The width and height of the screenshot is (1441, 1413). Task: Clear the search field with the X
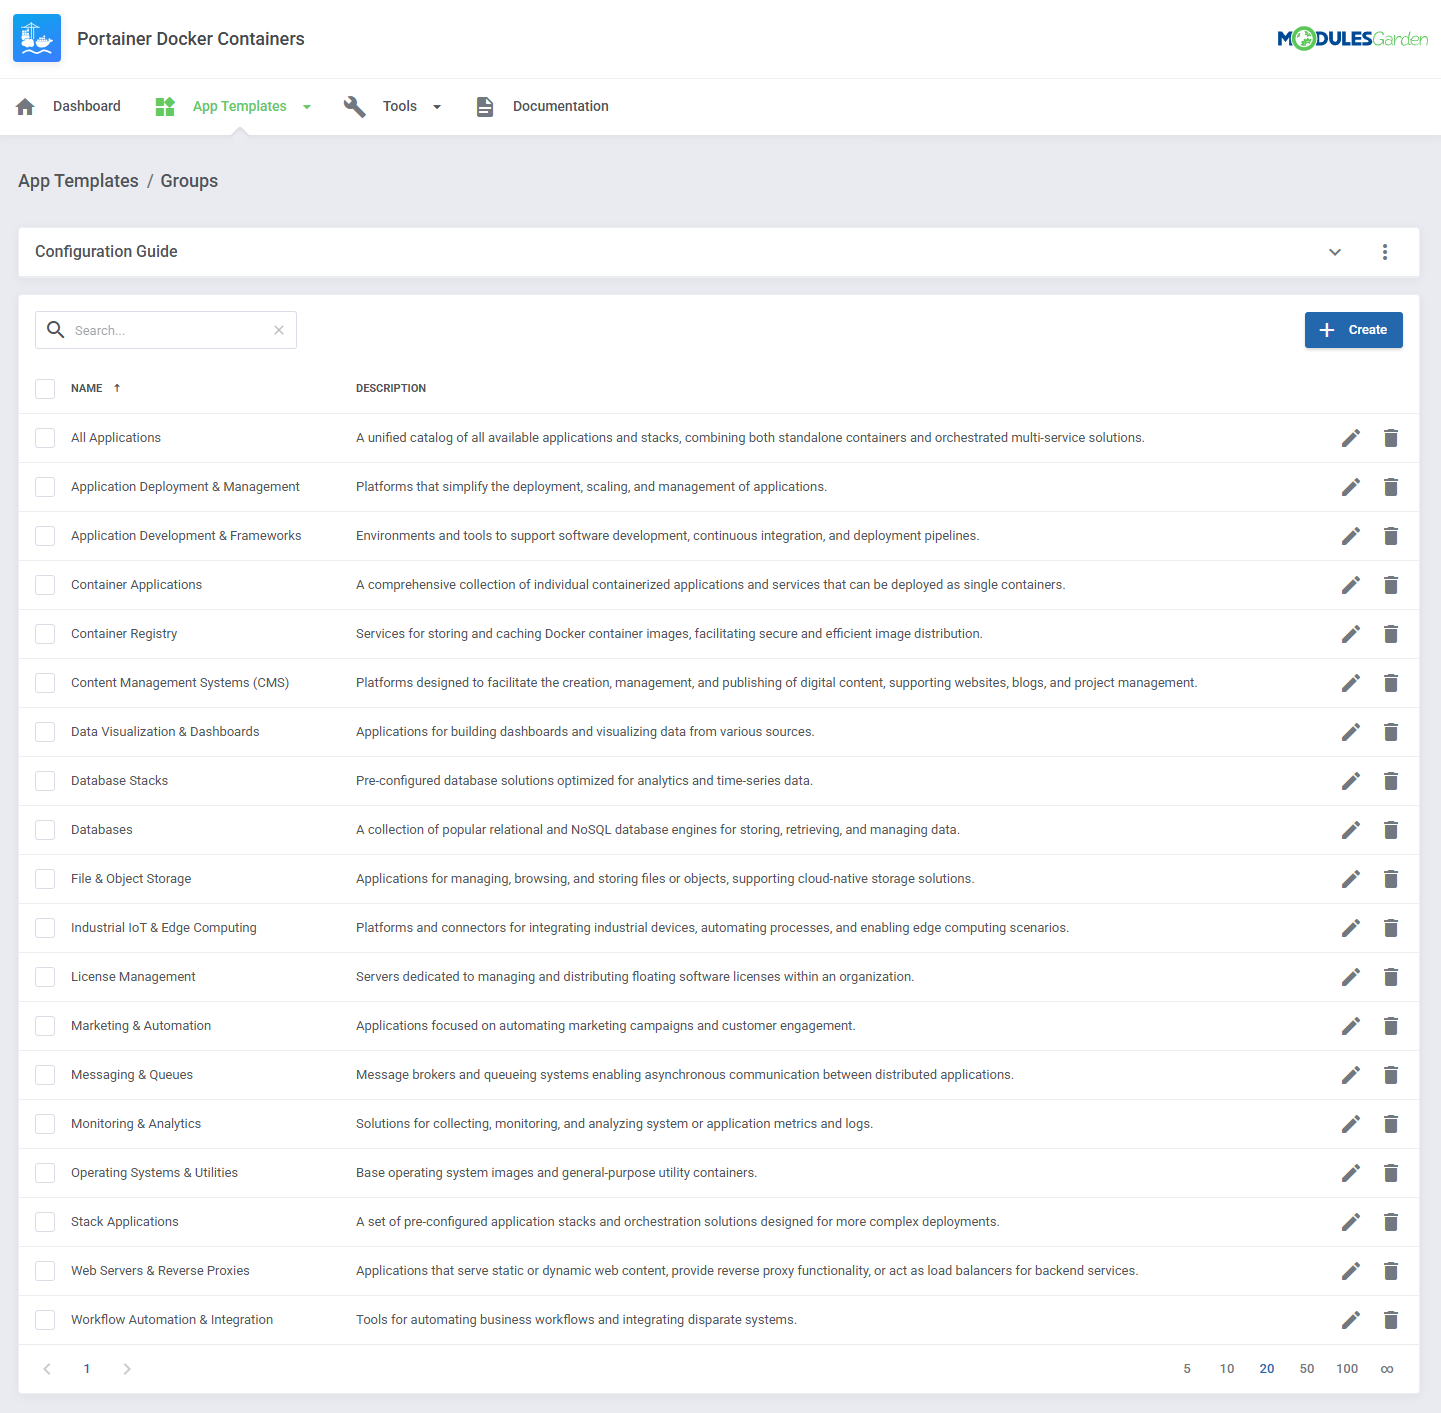click(x=278, y=330)
